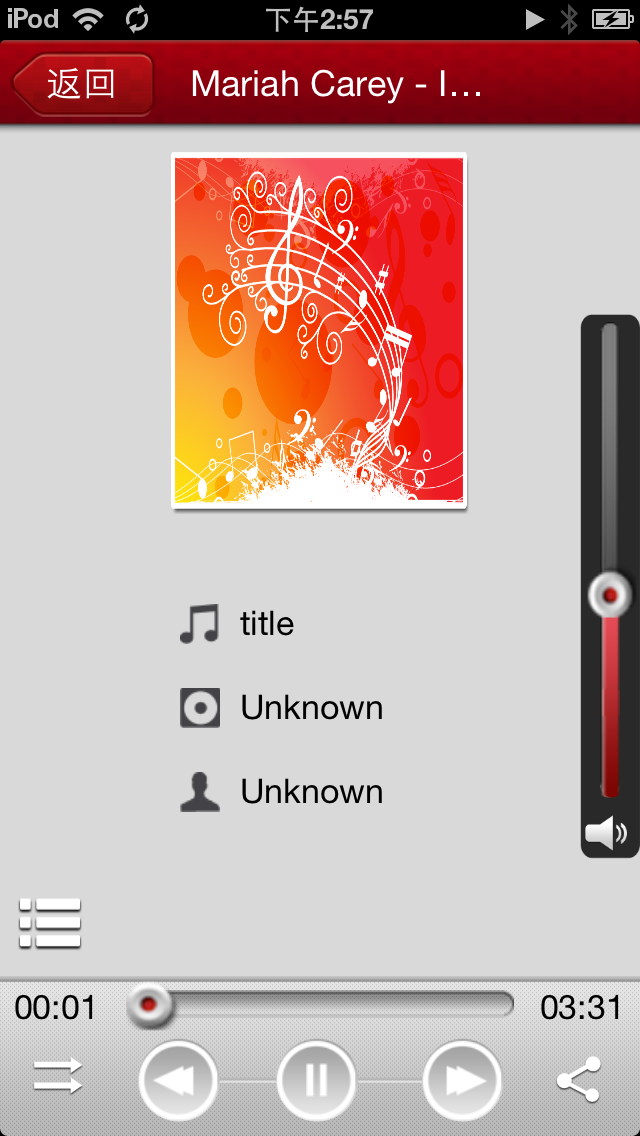Click the album disc icon
The image size is (640, 1136).
(x=199, y=708)
